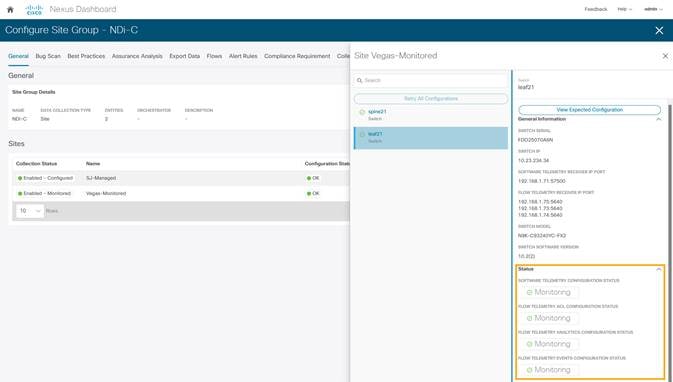Click the Collection Status column header
The width and height of the screenshot is (673, 382).
(x=36, y=164)
